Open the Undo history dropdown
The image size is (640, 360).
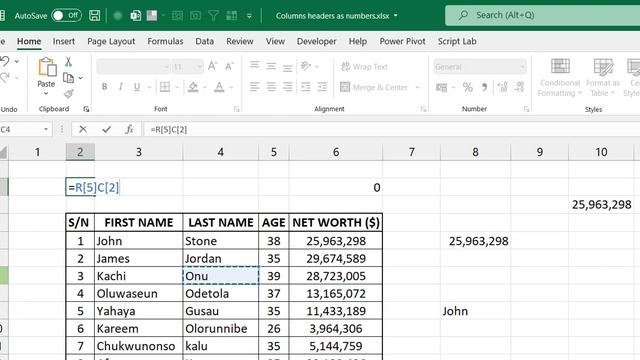pyautogui.click(x=17, y=62)
